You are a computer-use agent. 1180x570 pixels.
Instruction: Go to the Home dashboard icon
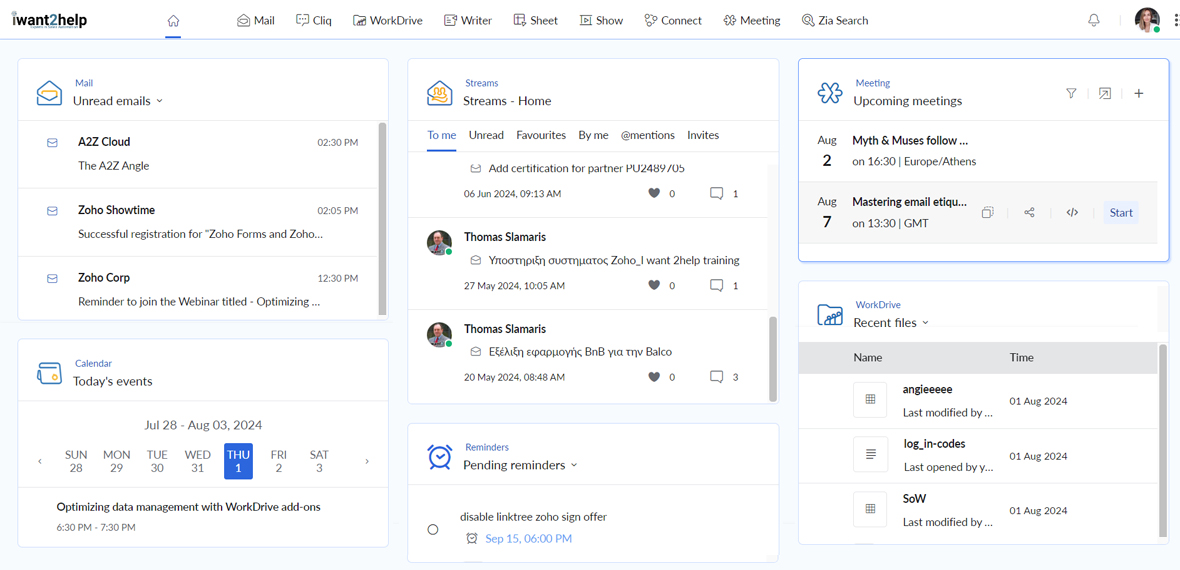coord(173,20)
